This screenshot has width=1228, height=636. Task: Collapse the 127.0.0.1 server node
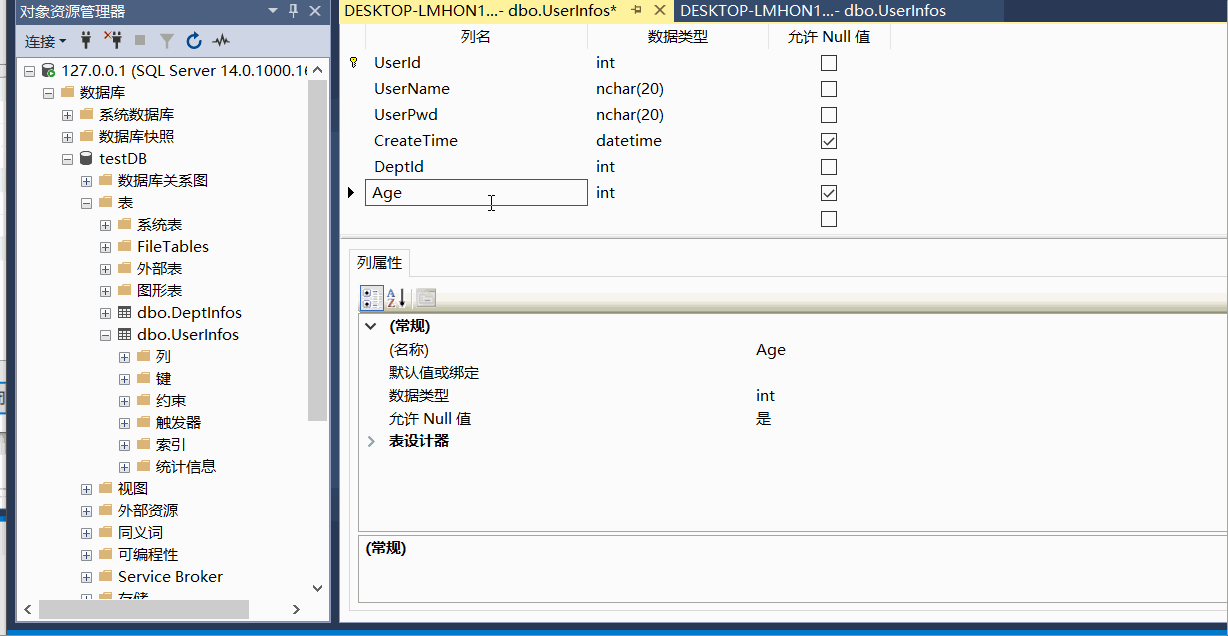30,71
